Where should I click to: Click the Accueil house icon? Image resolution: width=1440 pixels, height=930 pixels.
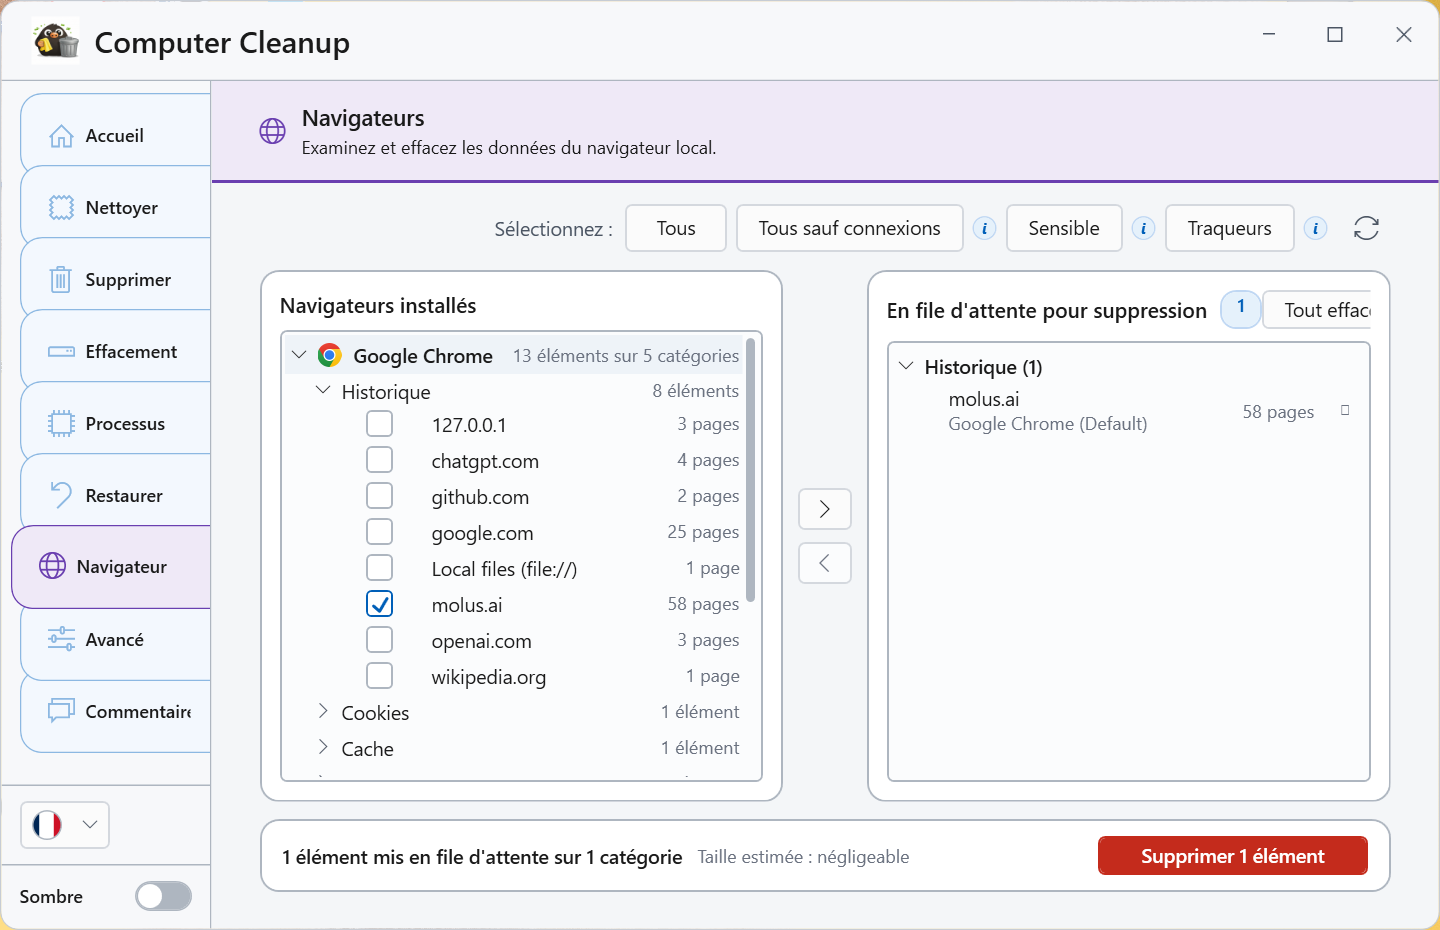tap(61, 136)
